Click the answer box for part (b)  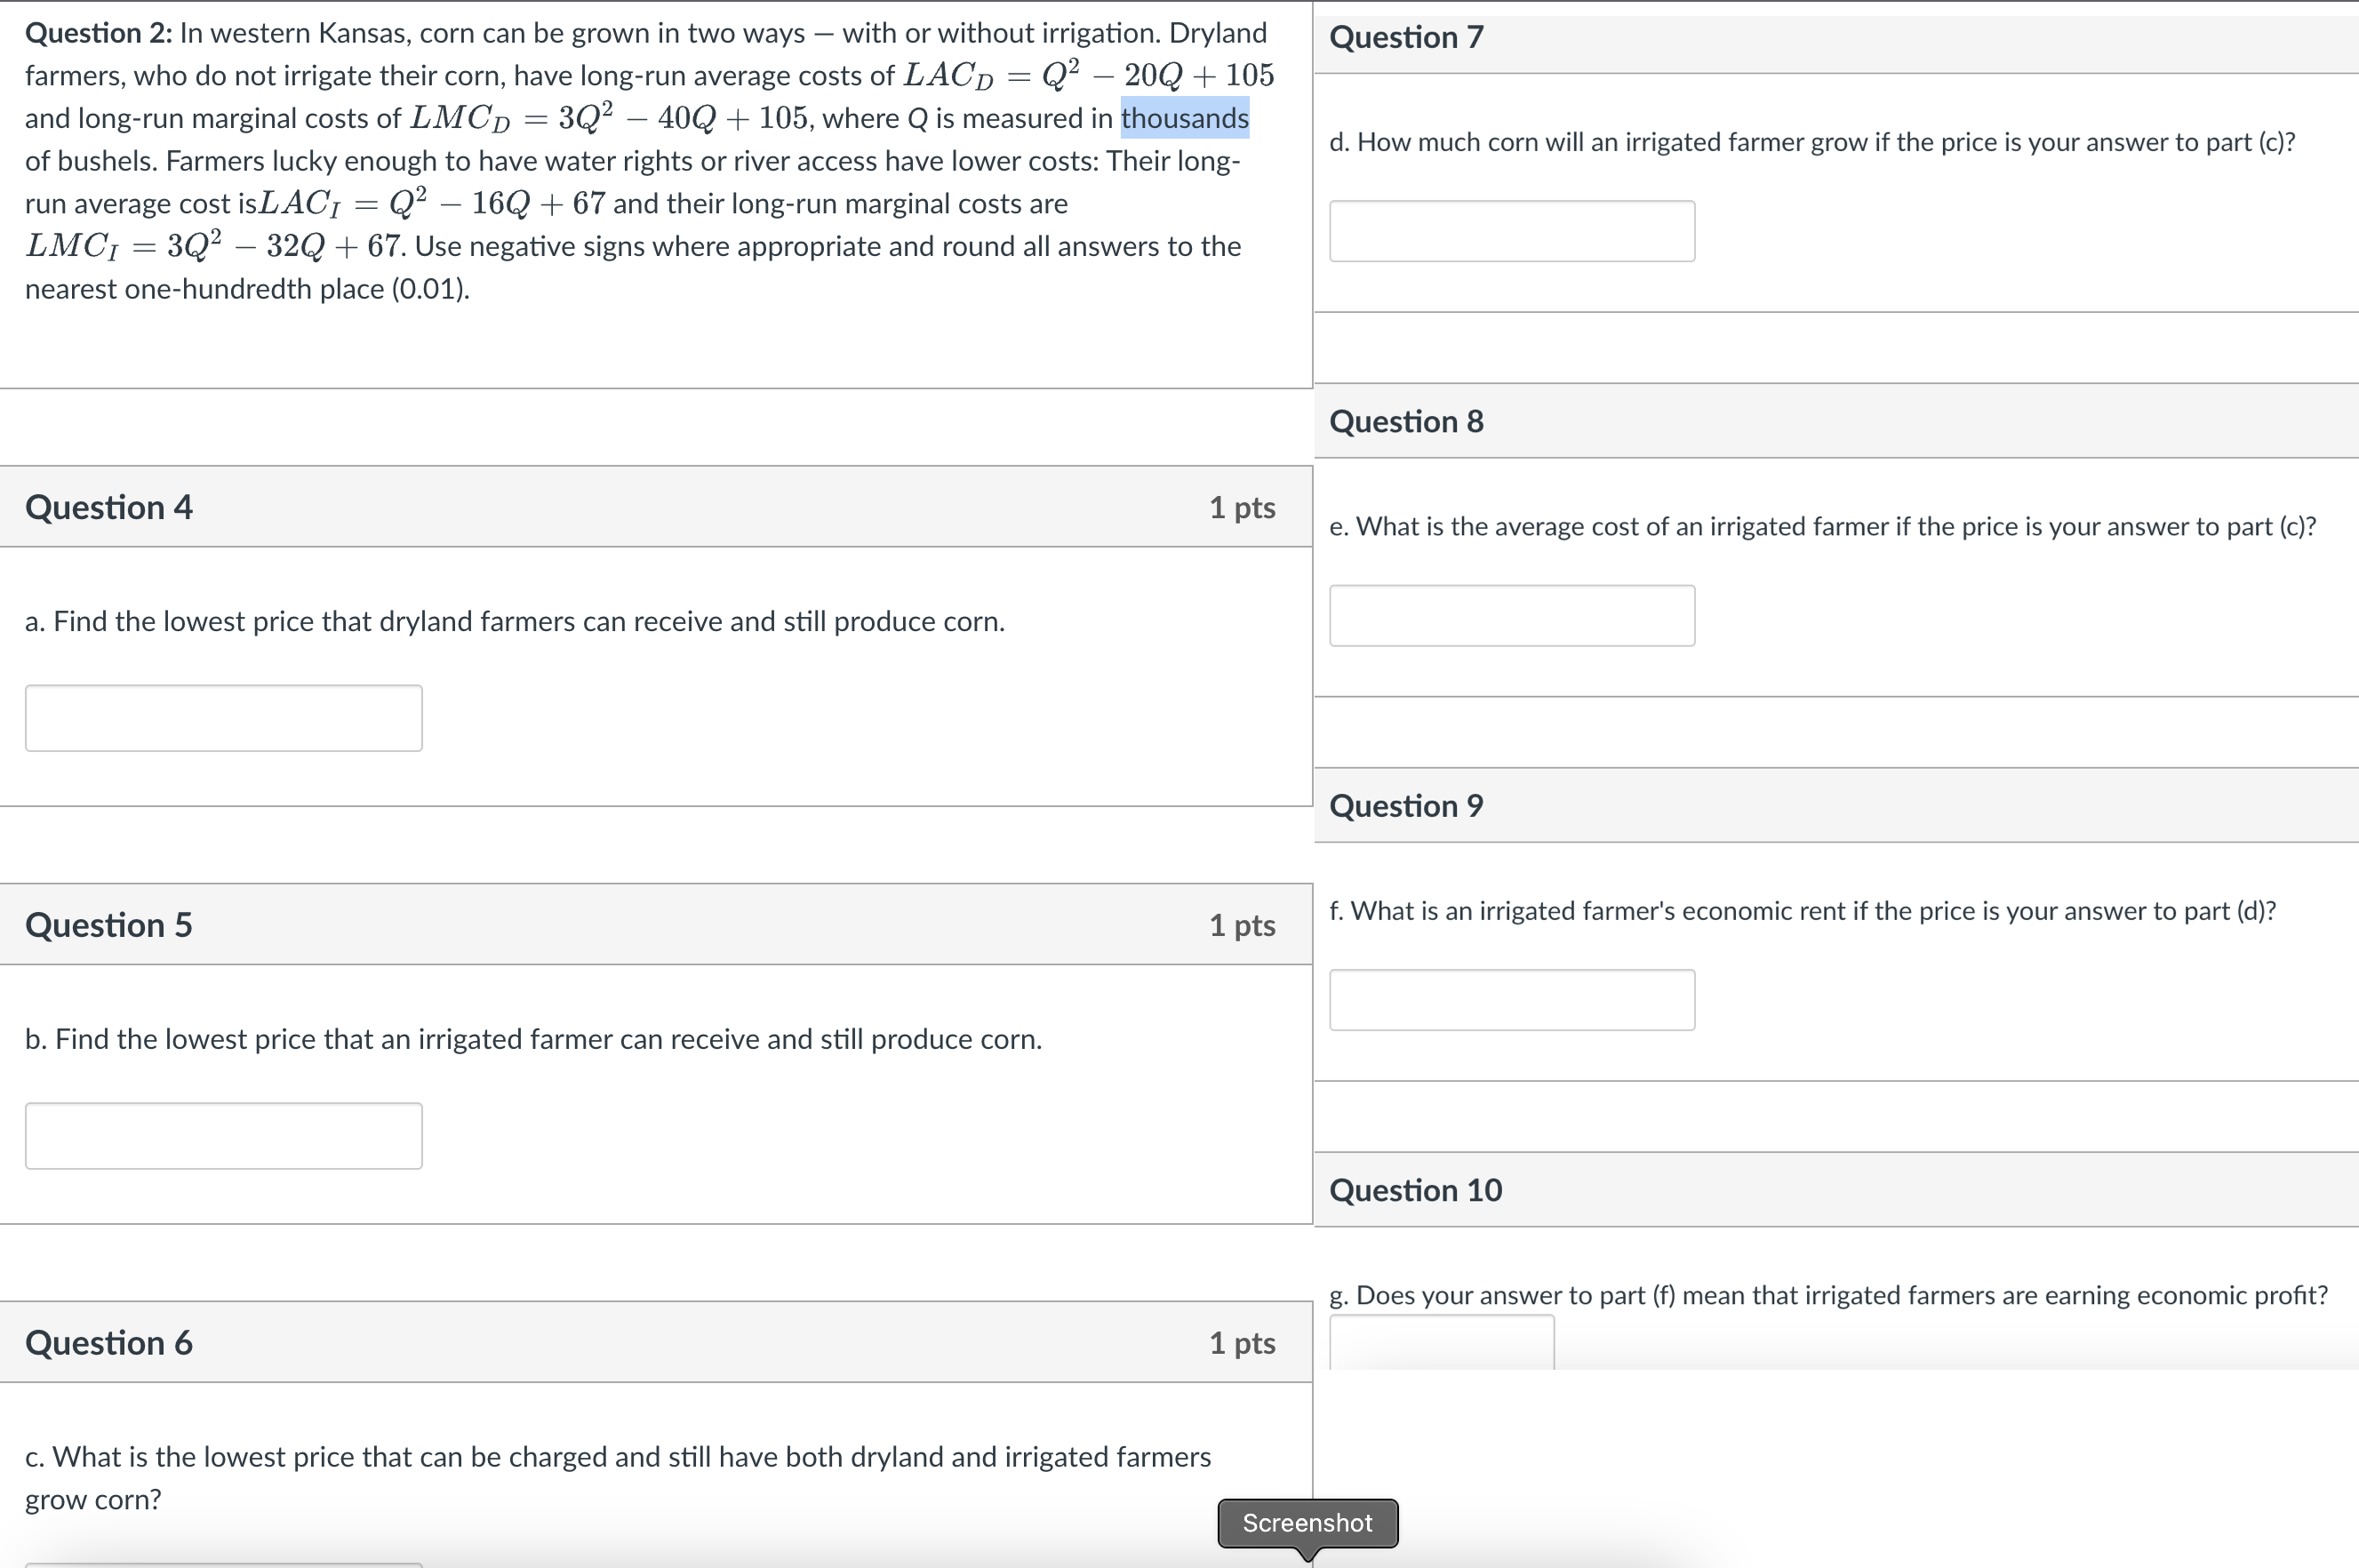223,1135
